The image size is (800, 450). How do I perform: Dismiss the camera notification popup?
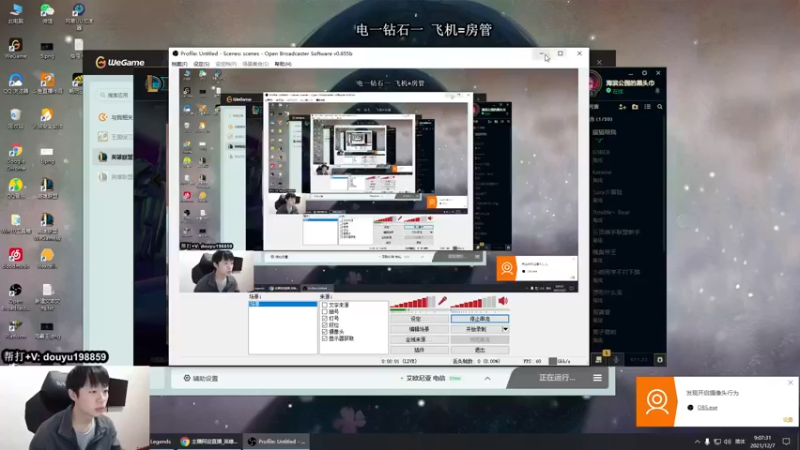tap(790, 382)
